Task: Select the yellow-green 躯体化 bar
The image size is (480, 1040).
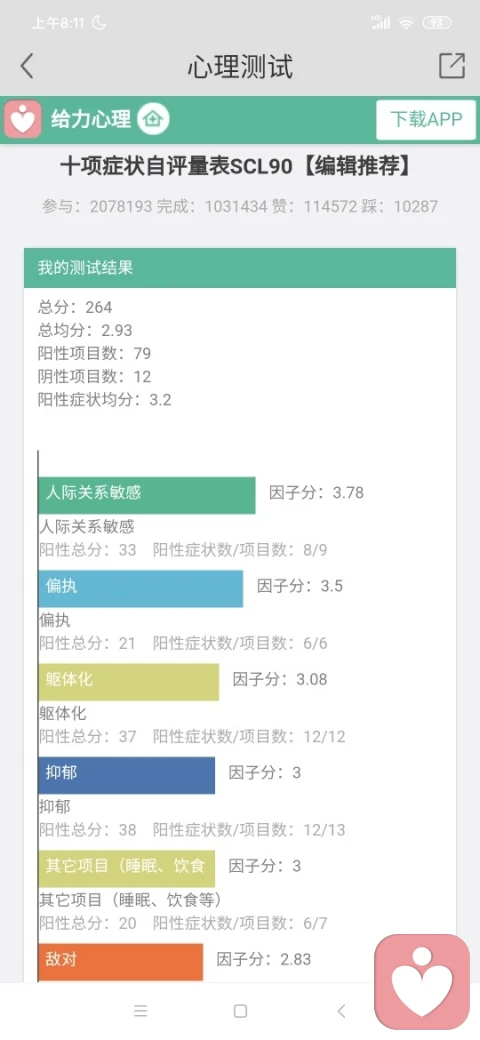Action: click(129, 682)
